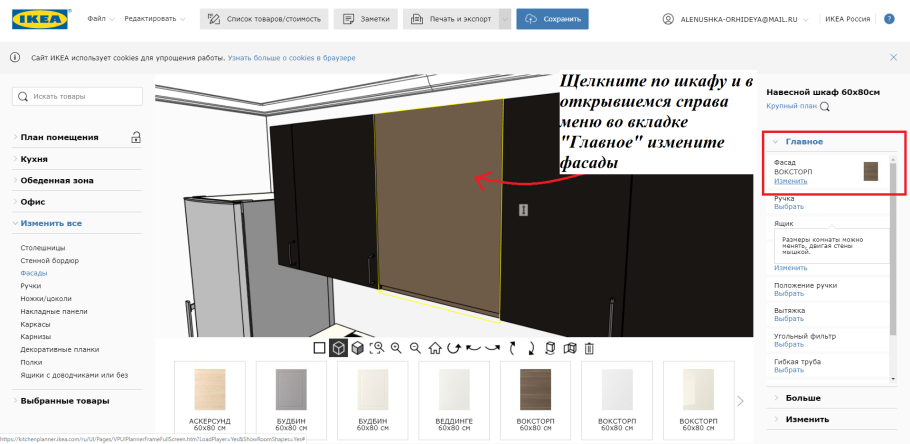Click the zoom-out magnifier in the view toolbar
The height and width of the screenshot is (444, 910).
415,348
